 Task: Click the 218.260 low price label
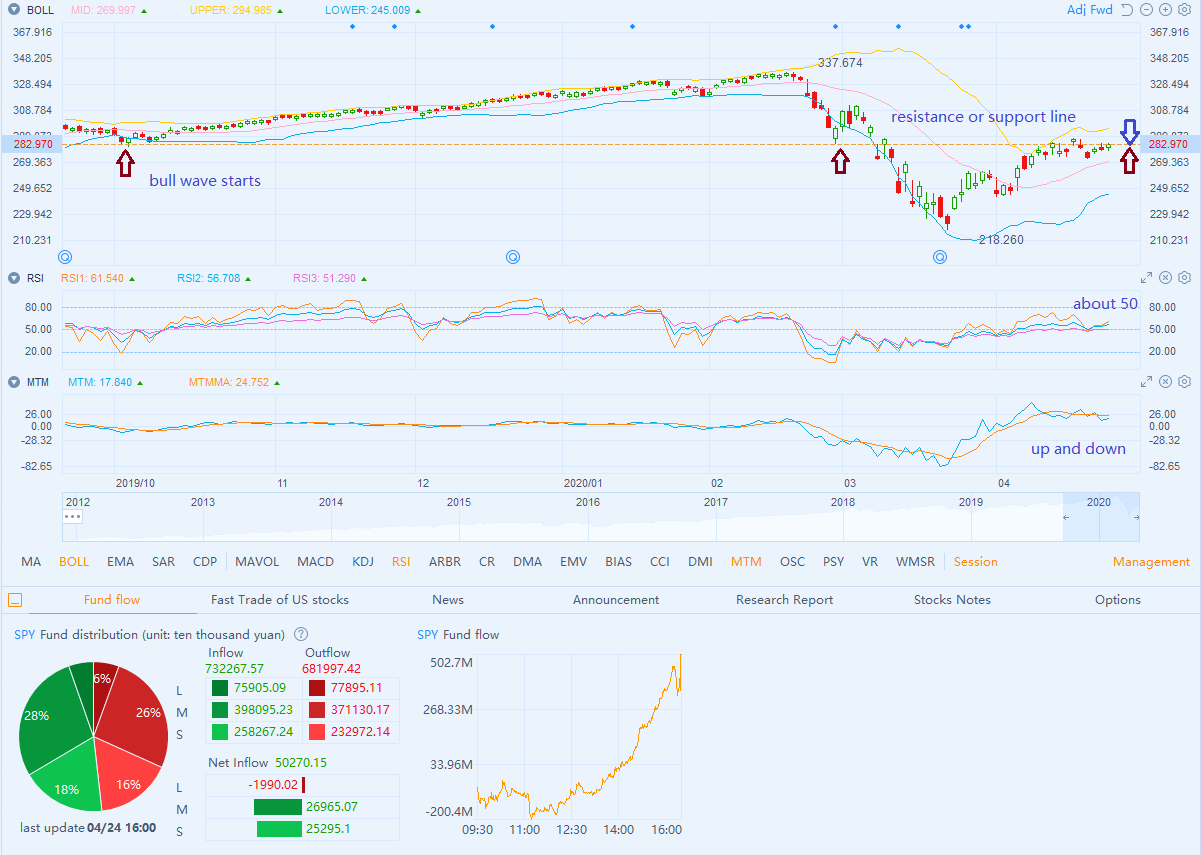[x=1001, y=240]
